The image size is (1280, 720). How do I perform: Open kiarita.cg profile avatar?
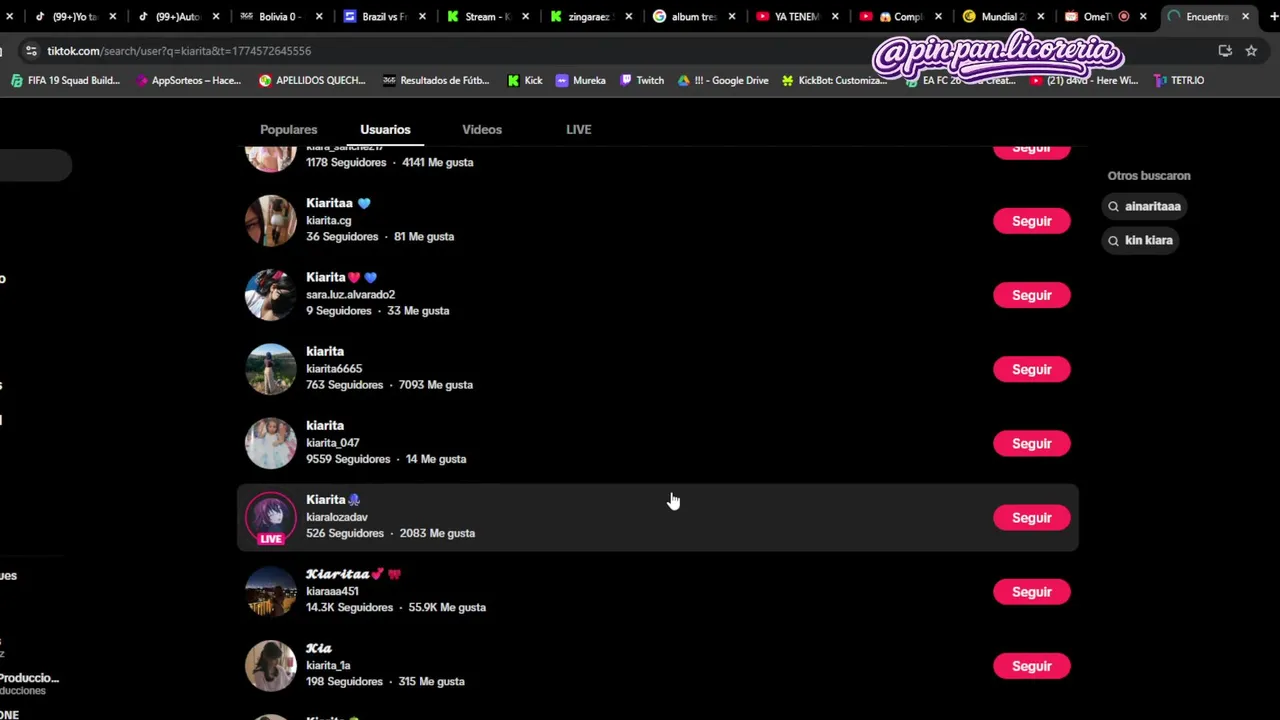pyautogui.click(x=271, y=220)
